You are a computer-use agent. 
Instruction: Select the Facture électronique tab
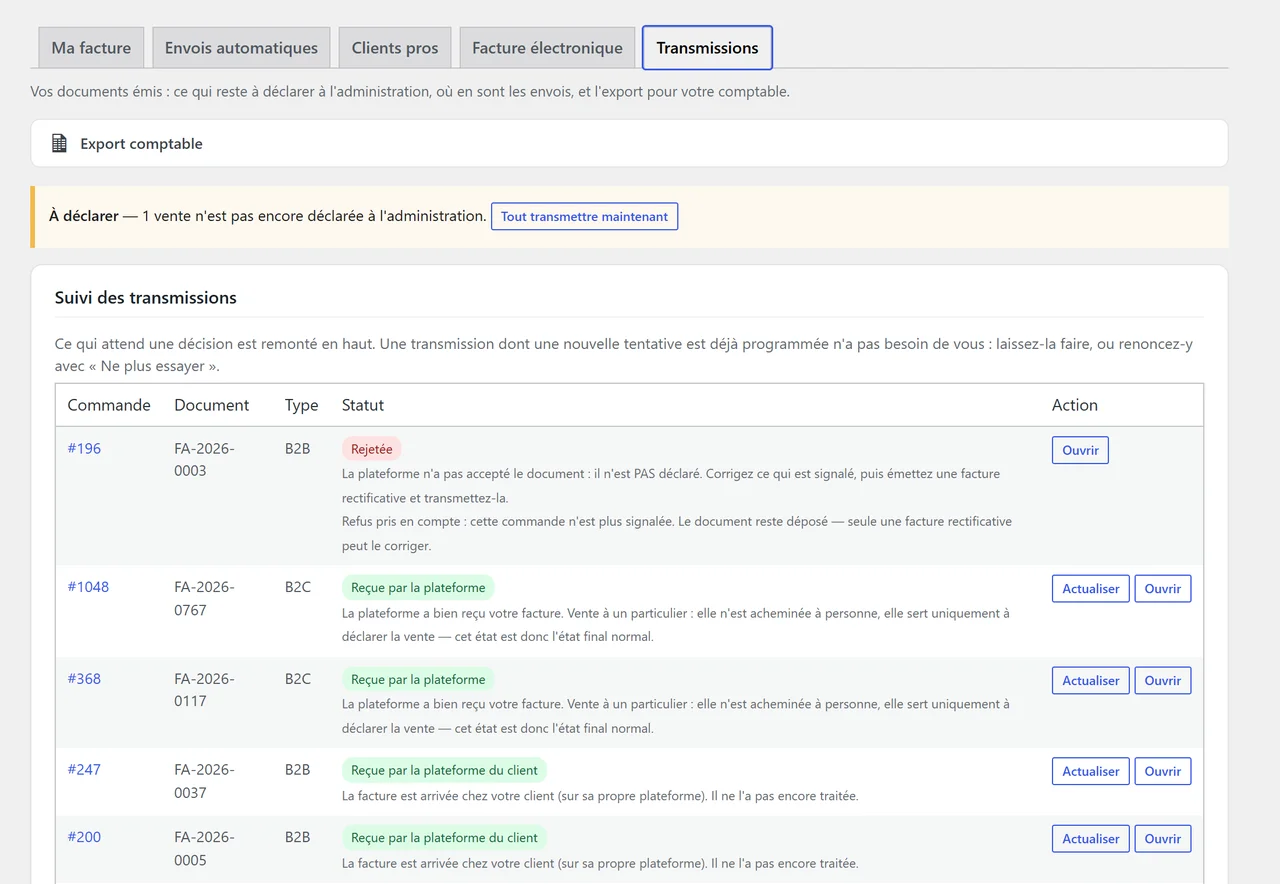point(547,48)
